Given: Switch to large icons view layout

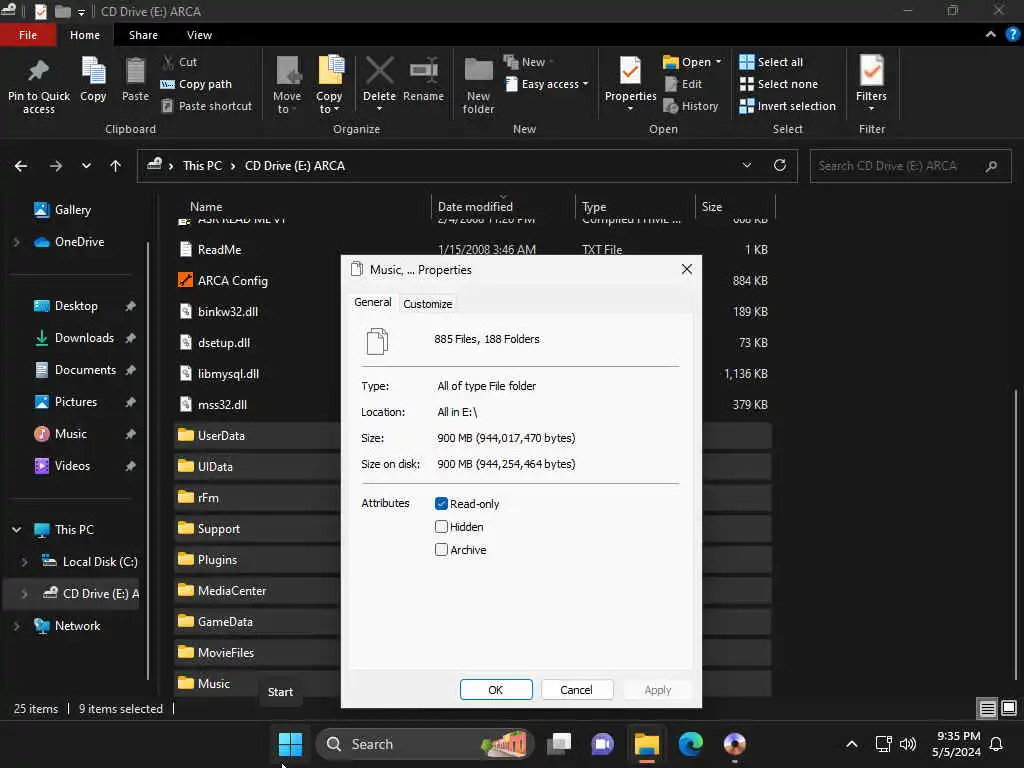Looking at the screenshot, I should coord(1009,708).
